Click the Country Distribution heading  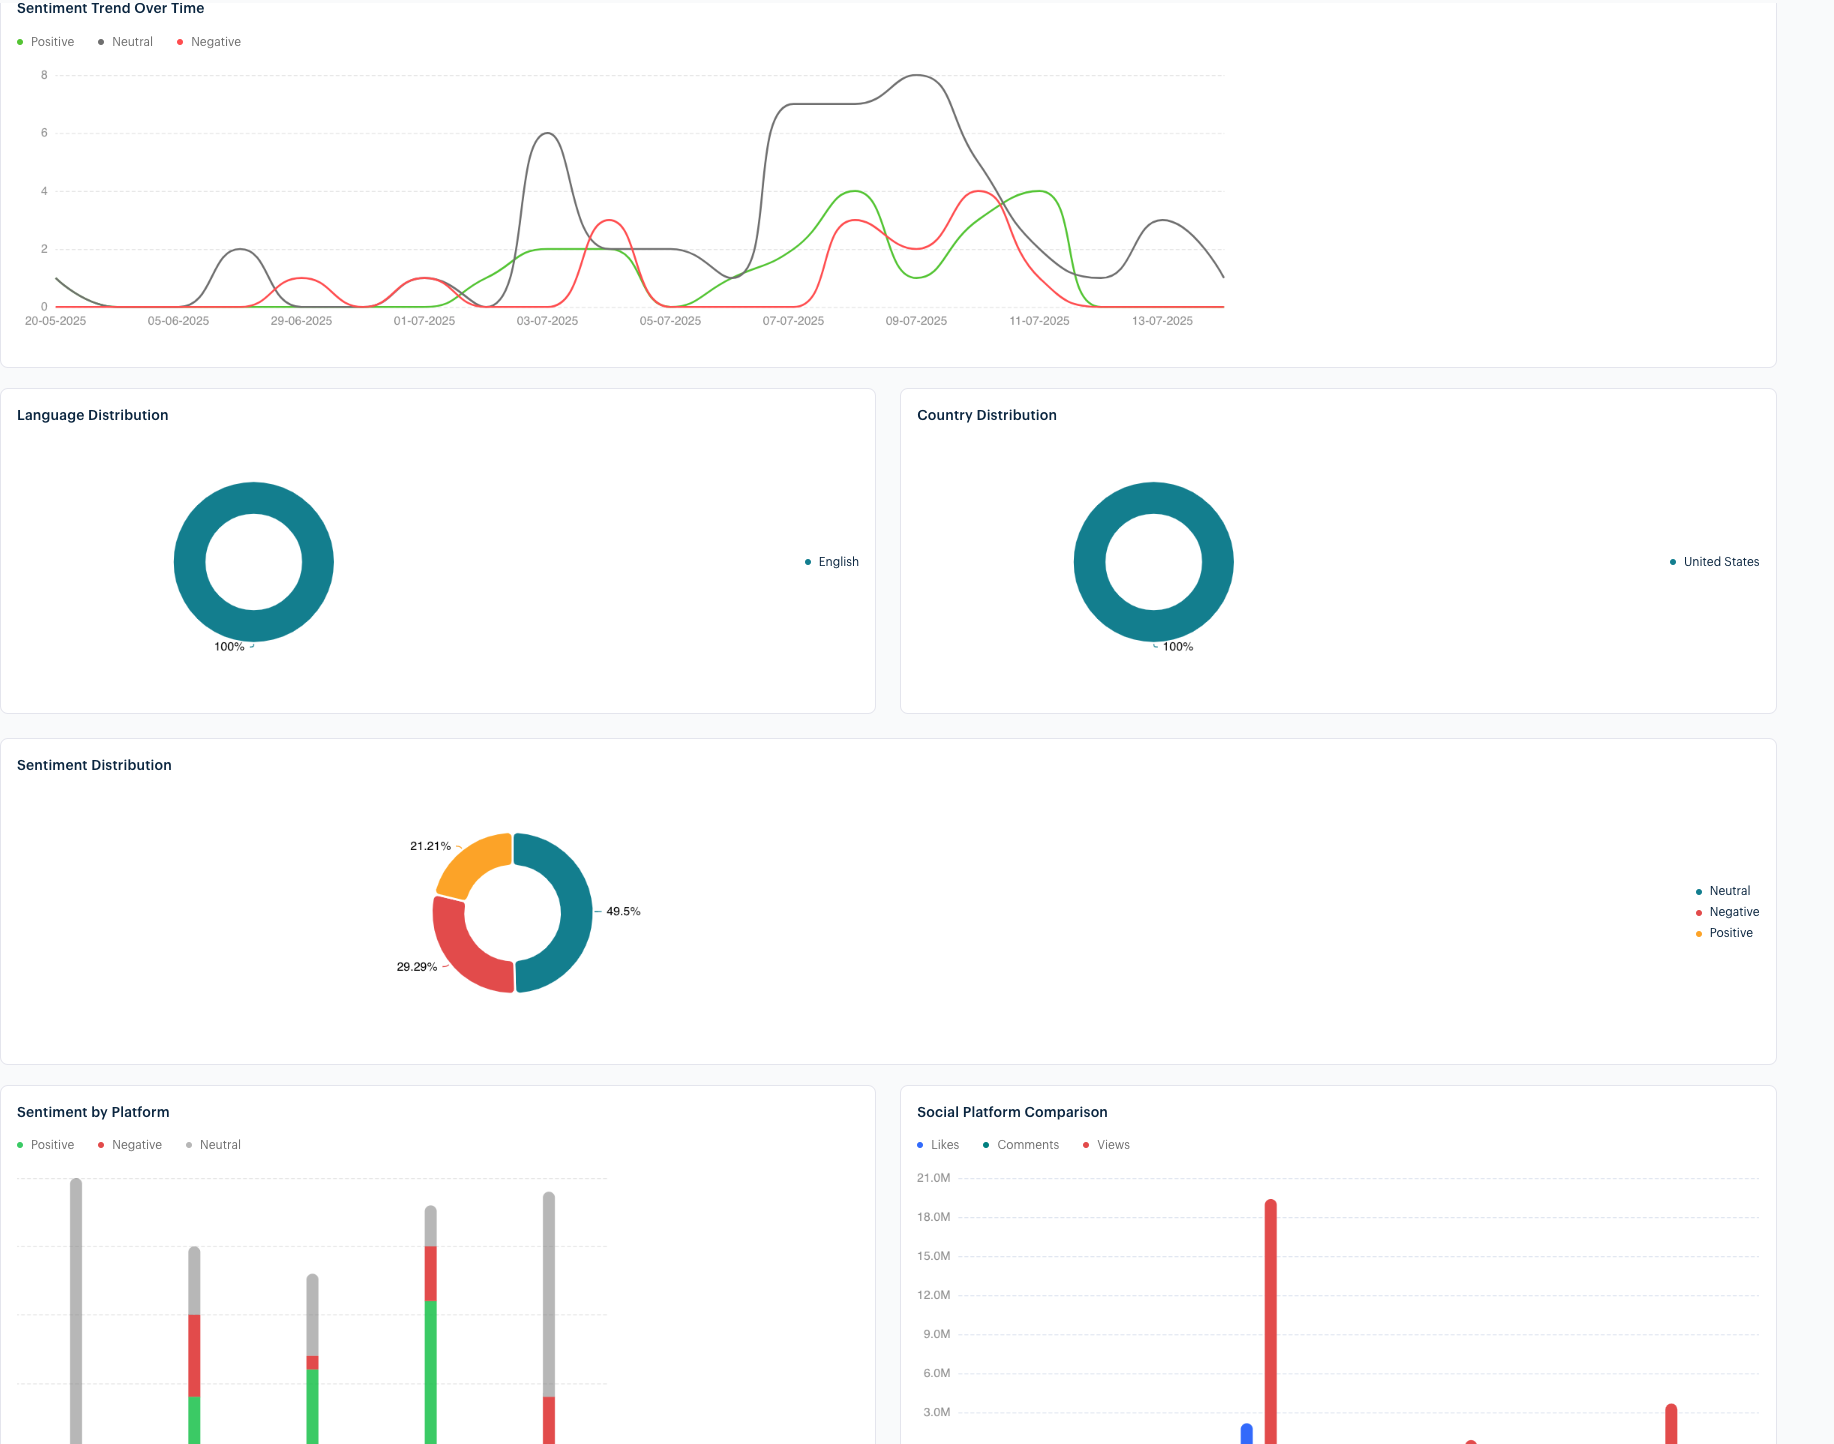[987, 415]
